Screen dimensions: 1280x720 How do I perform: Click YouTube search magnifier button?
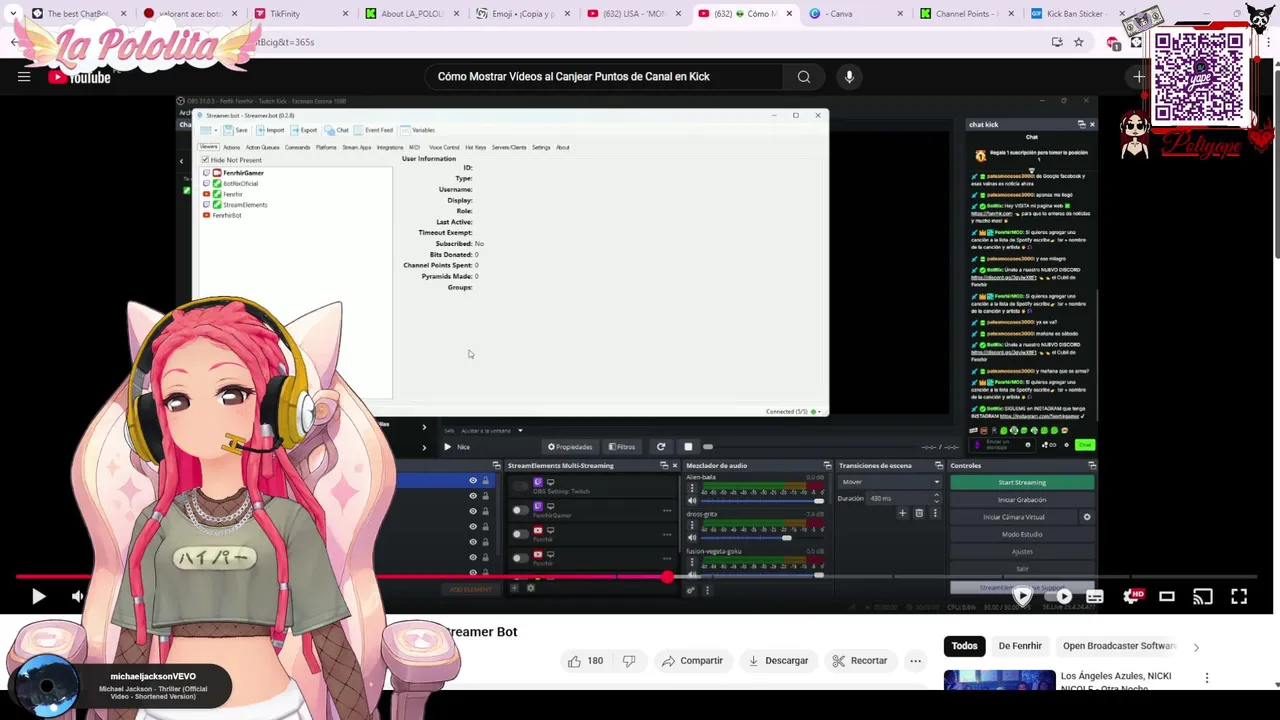[803, 77]
